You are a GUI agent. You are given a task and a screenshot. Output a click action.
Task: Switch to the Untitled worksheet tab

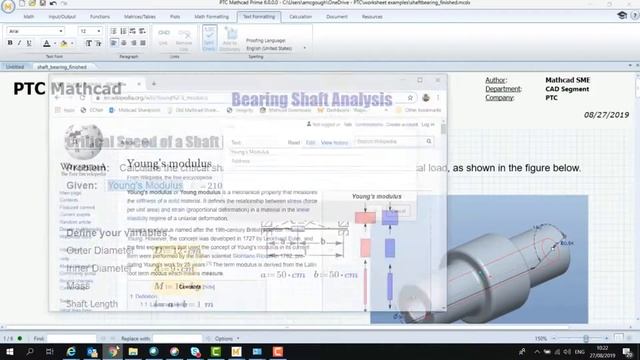click(x=15, y=67)
